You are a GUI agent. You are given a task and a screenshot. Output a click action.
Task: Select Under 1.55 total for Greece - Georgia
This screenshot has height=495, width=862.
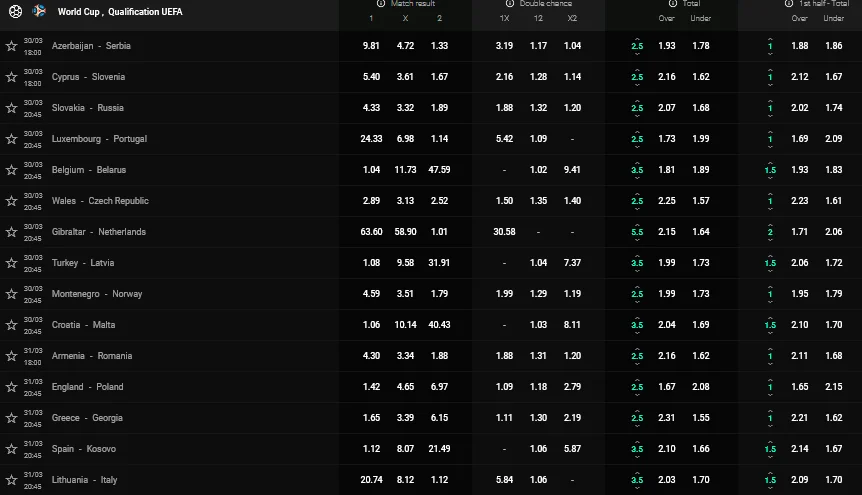[x=700, y=418]
